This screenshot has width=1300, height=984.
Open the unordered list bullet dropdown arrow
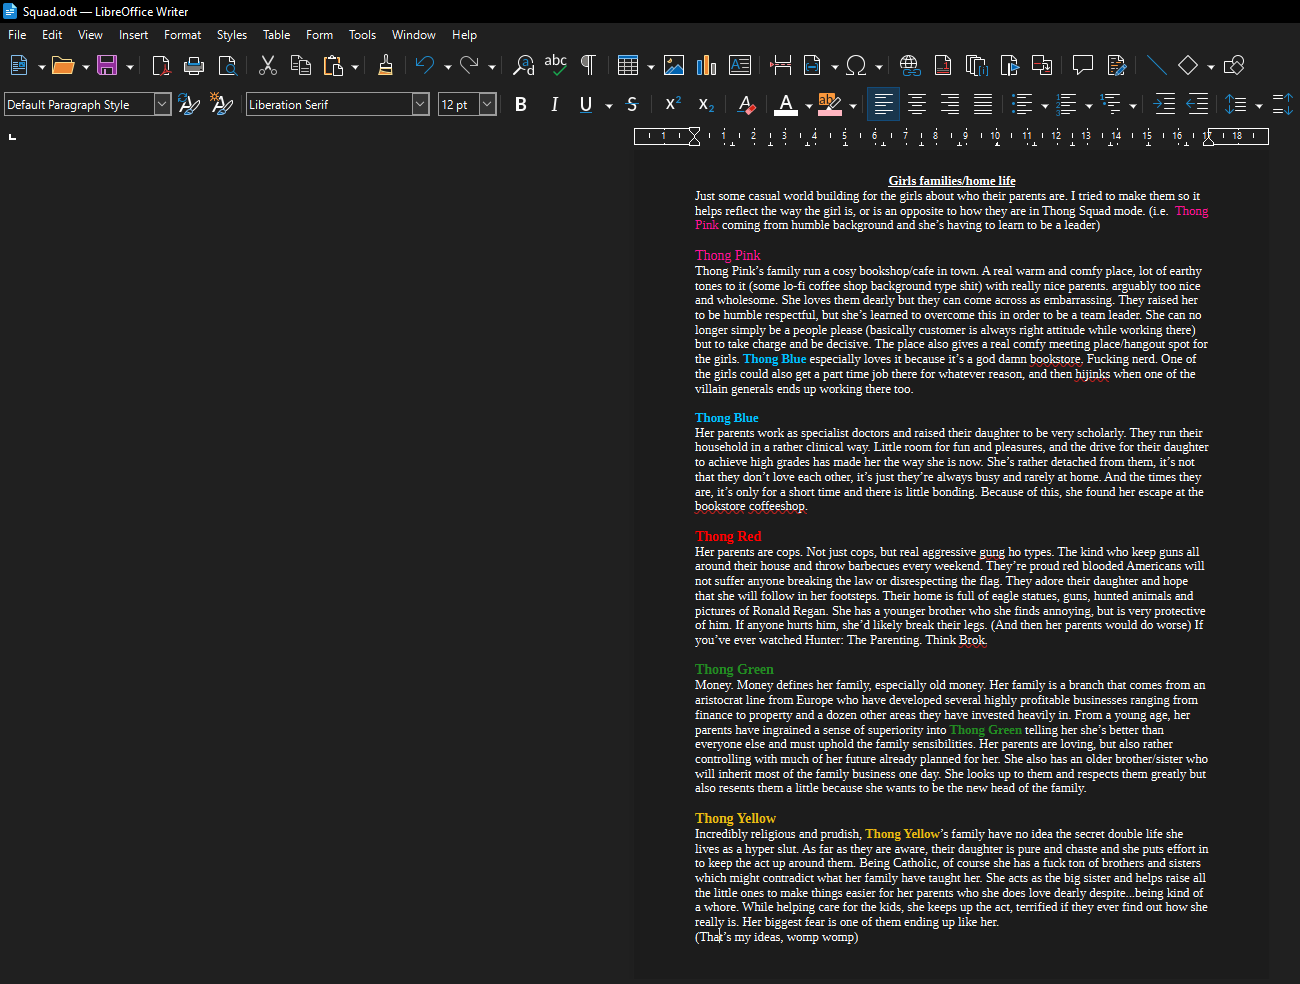(1045, 105)
